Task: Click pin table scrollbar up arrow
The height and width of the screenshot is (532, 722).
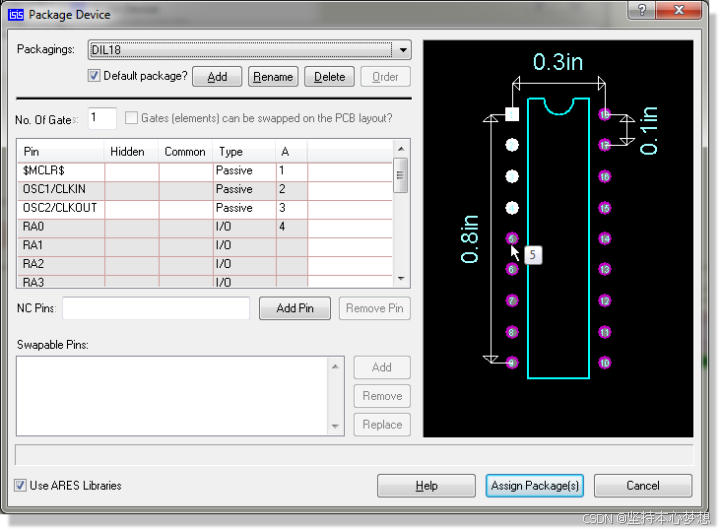Action: coord(401,149)
